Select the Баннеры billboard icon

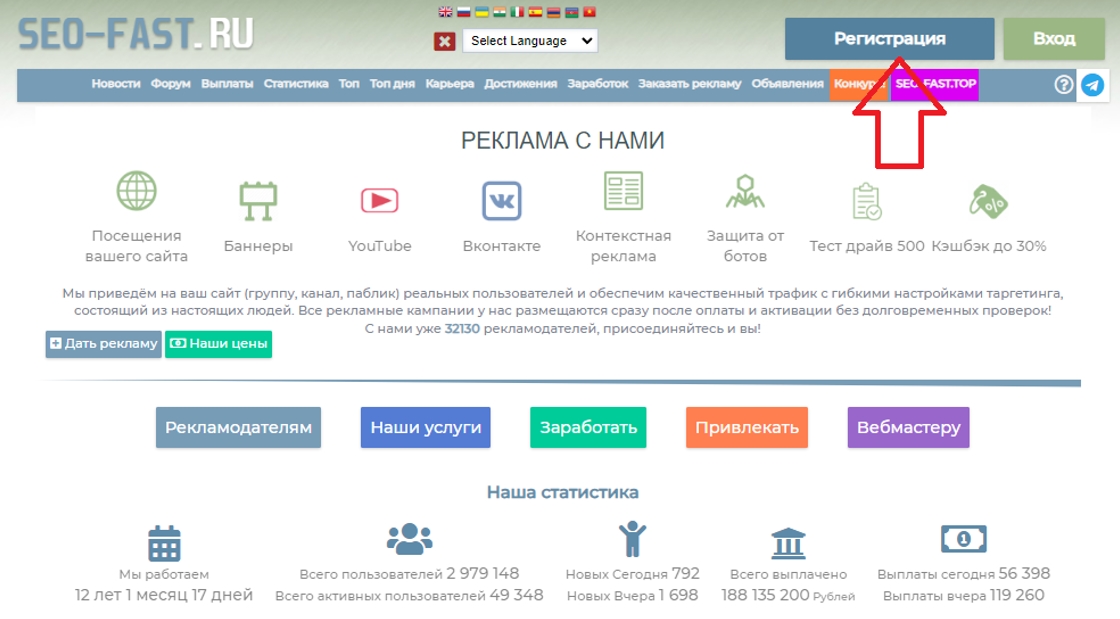258,201
